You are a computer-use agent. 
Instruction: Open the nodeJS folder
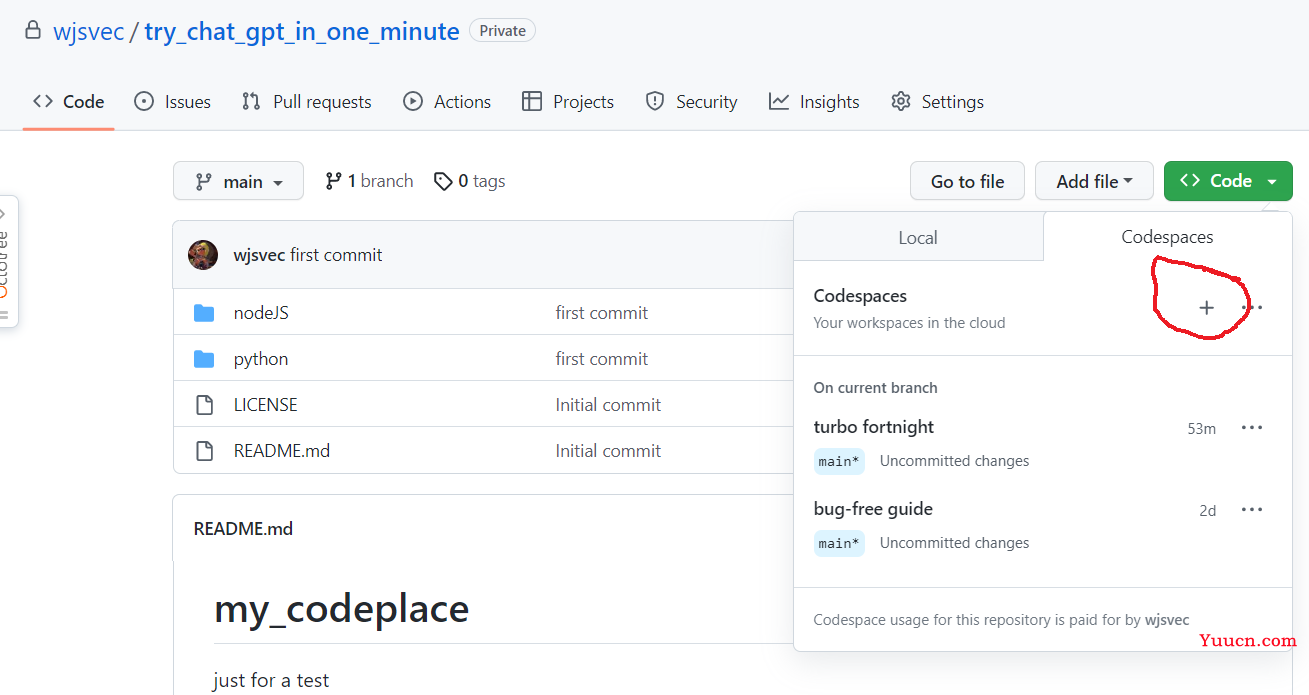coord(261,313)
